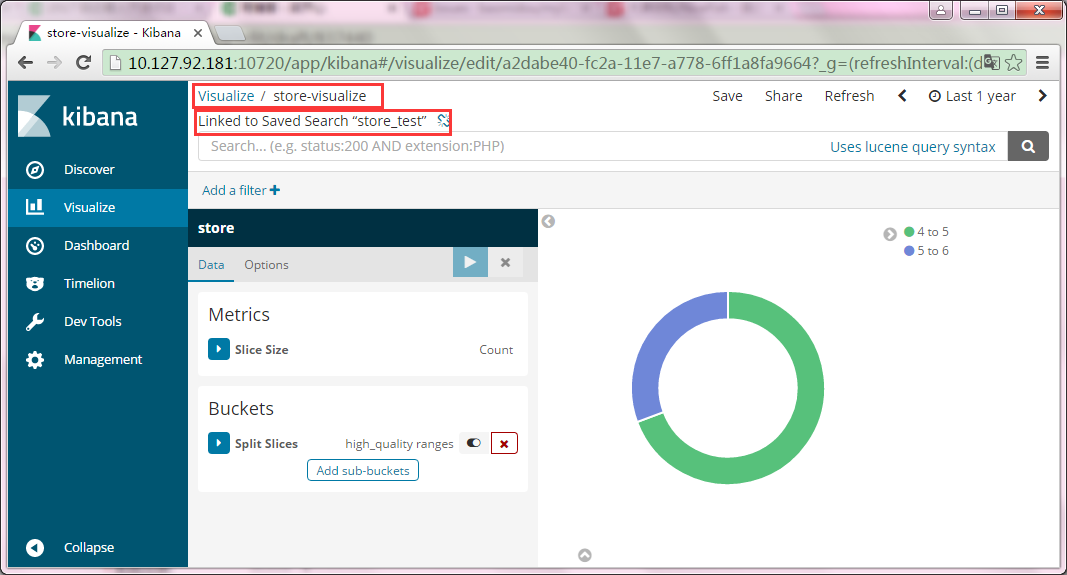The image size is (1067, 575).
Task: Click the blue 5 to 6 legend dot
Action: click(x=909, y=251)
